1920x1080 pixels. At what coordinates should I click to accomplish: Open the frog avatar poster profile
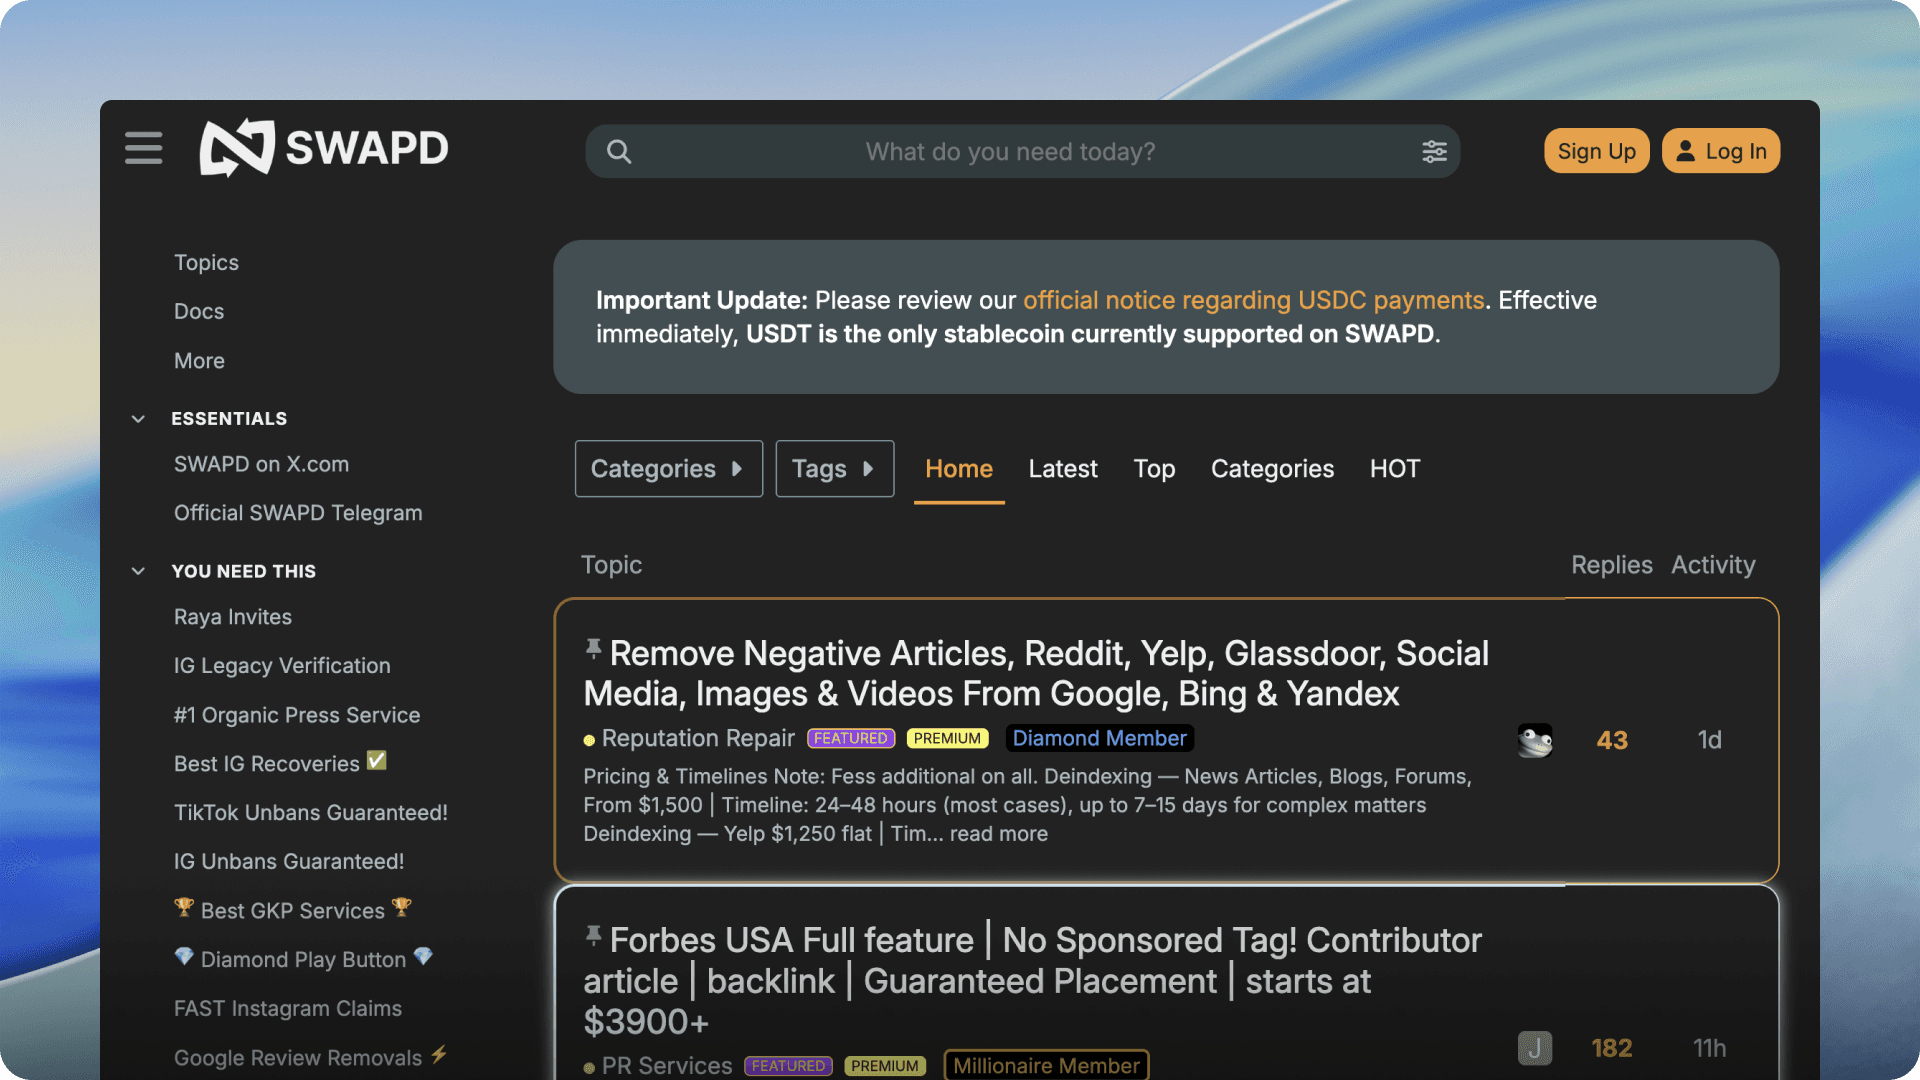click(x=1534, y=740)
